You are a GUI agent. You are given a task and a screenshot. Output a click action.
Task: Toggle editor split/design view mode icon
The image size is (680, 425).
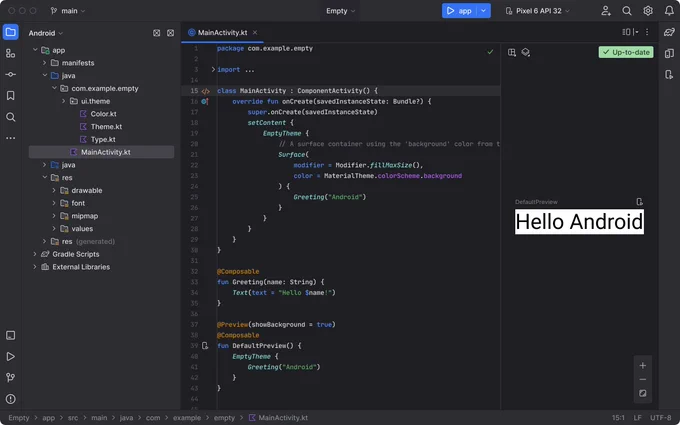pyautogui.click(x=630, y=32)
